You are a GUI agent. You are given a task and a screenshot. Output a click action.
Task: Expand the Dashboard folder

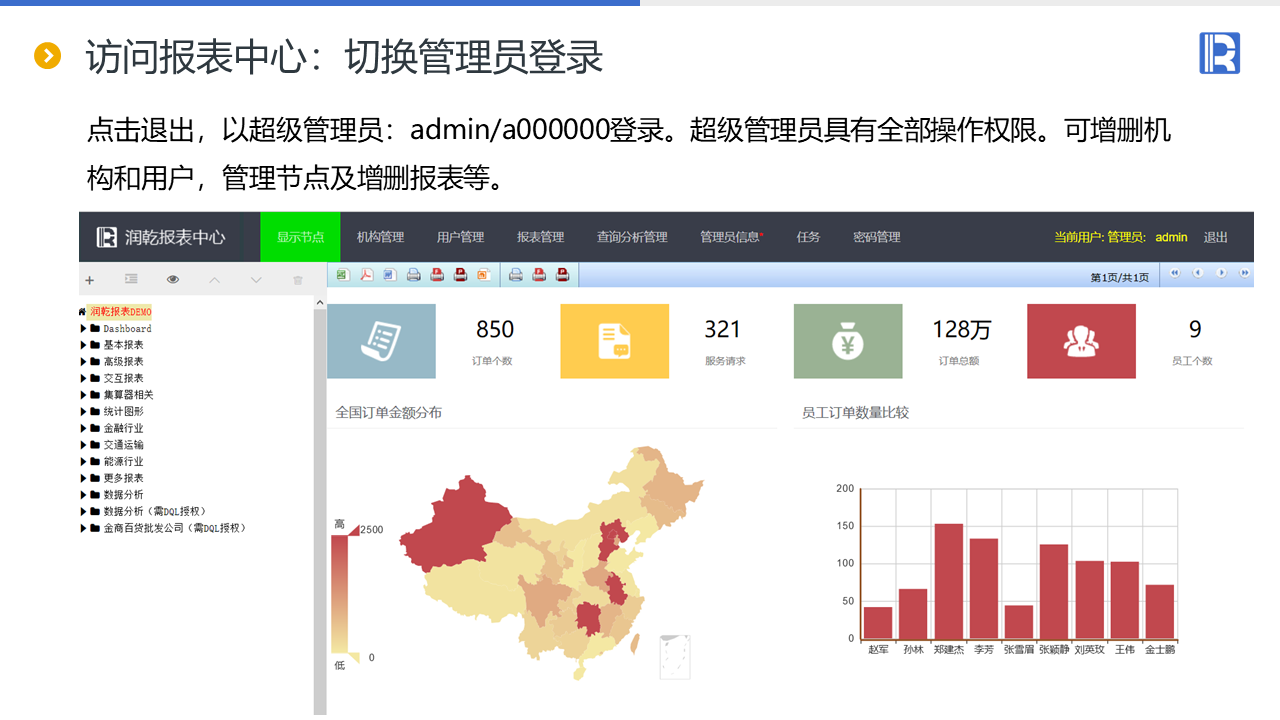click(84, 329)
